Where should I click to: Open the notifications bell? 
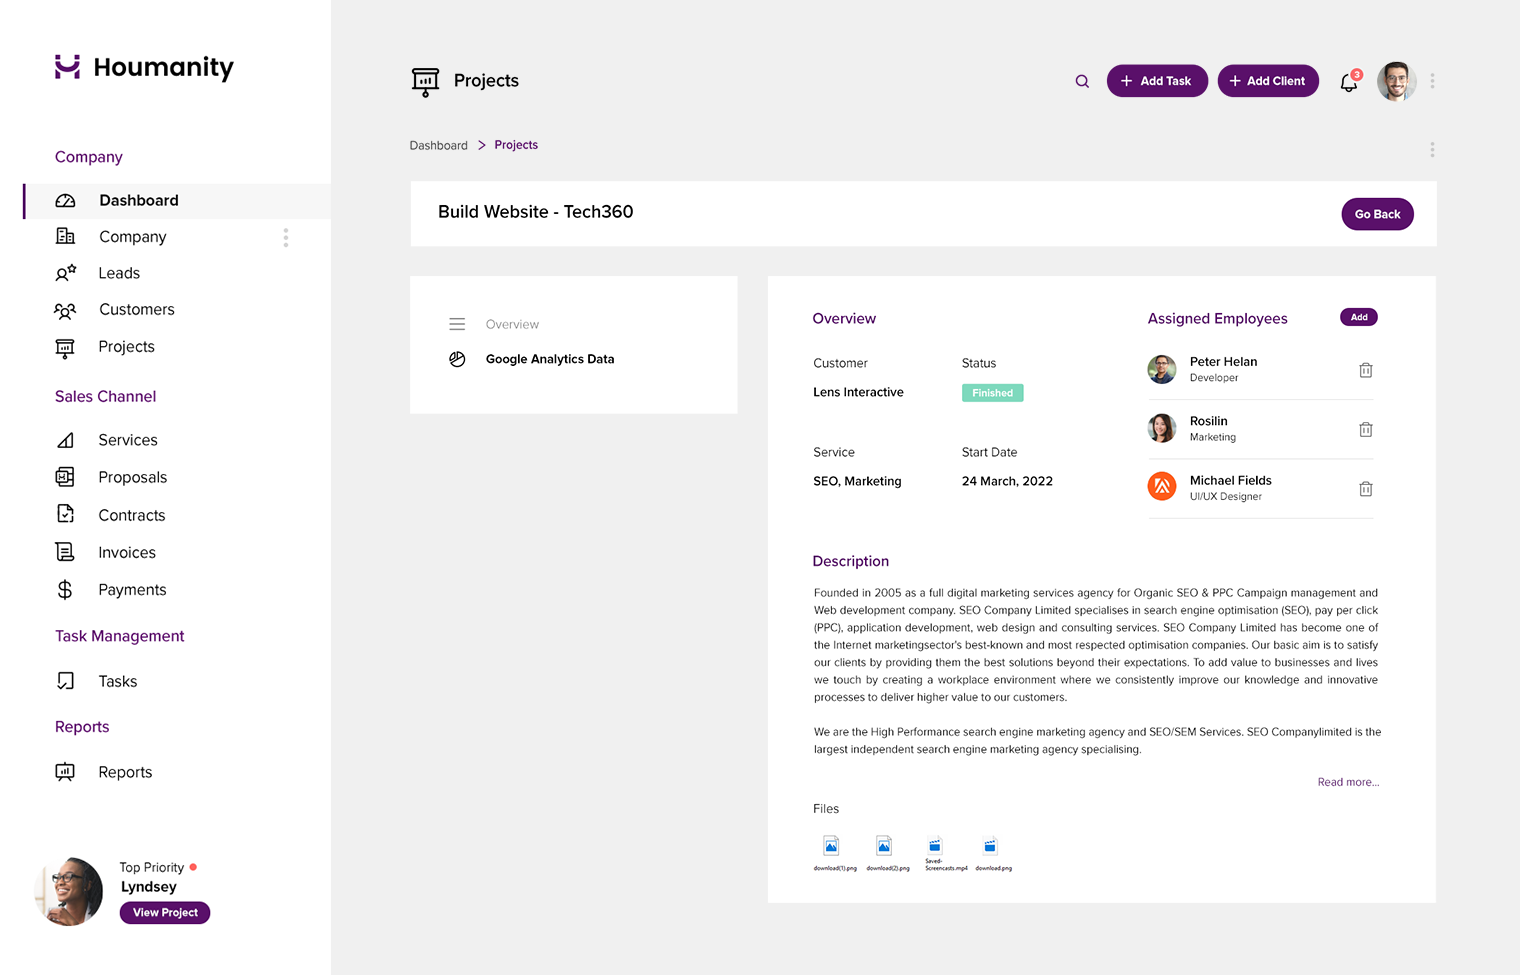(x=1349, y=83)
